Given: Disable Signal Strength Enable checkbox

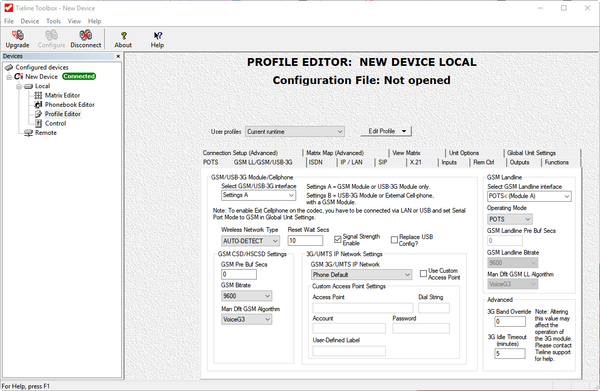Looking at the screenshot, I should click(338, 239).
